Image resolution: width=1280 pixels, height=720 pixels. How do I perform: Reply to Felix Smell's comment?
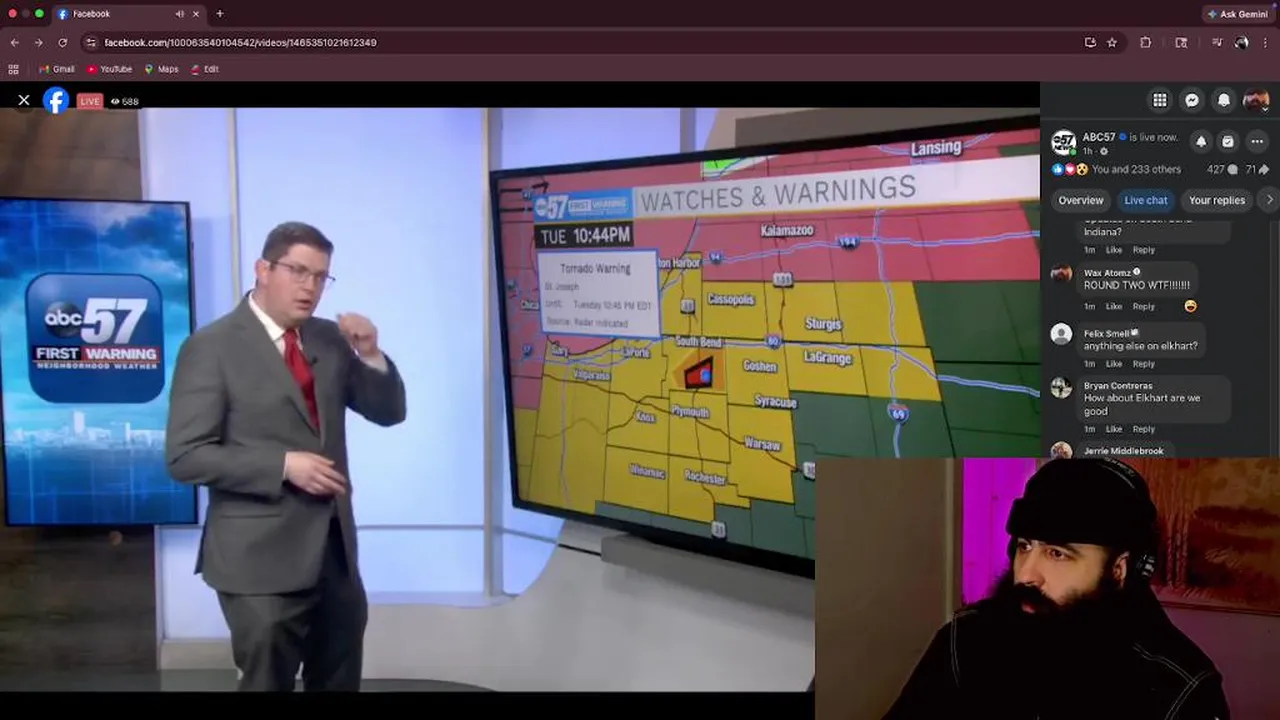coord(1144,364)
